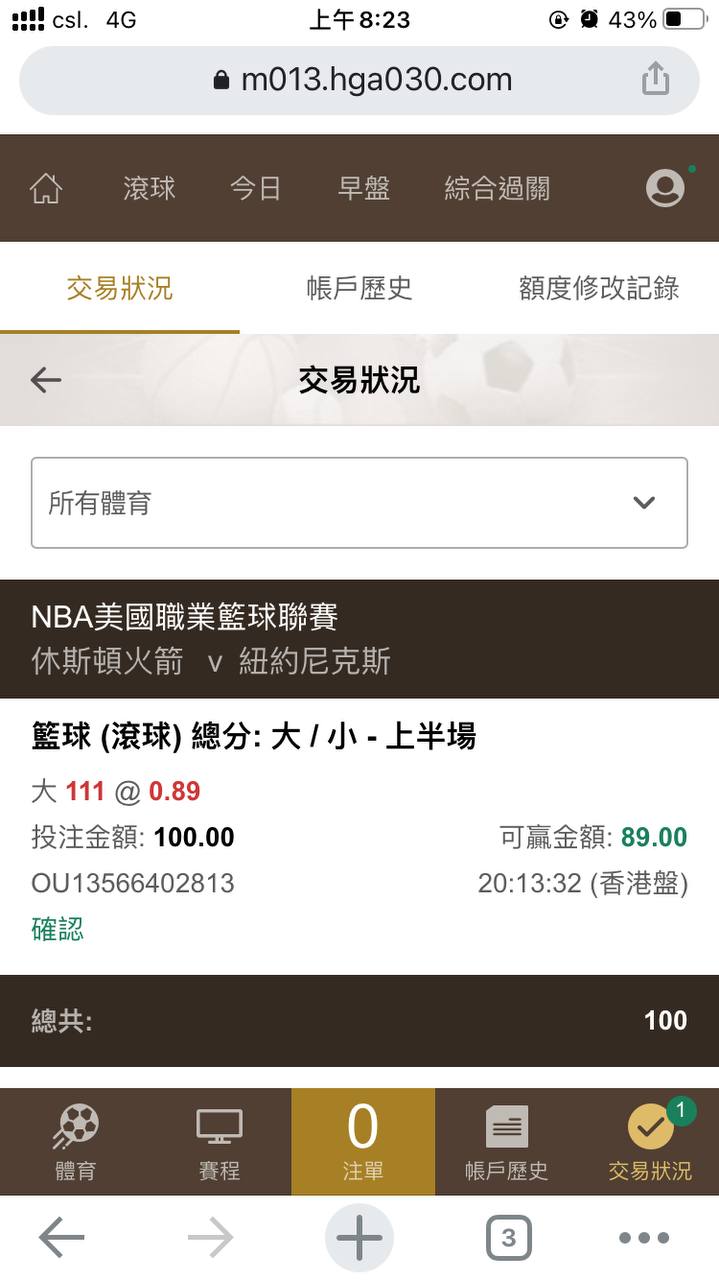Image resolution: width=719 pixels, height=1280 pixels.
Task: Select the 交易狀況 tab at top
Action: pyautogui.click(x=120, y=289)
